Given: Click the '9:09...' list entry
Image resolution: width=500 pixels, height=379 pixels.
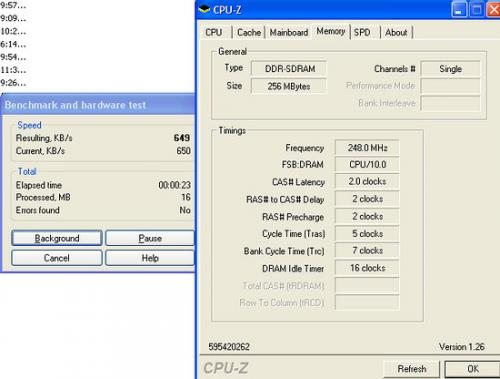Looking at the screenshot, I should coord(13,18).
